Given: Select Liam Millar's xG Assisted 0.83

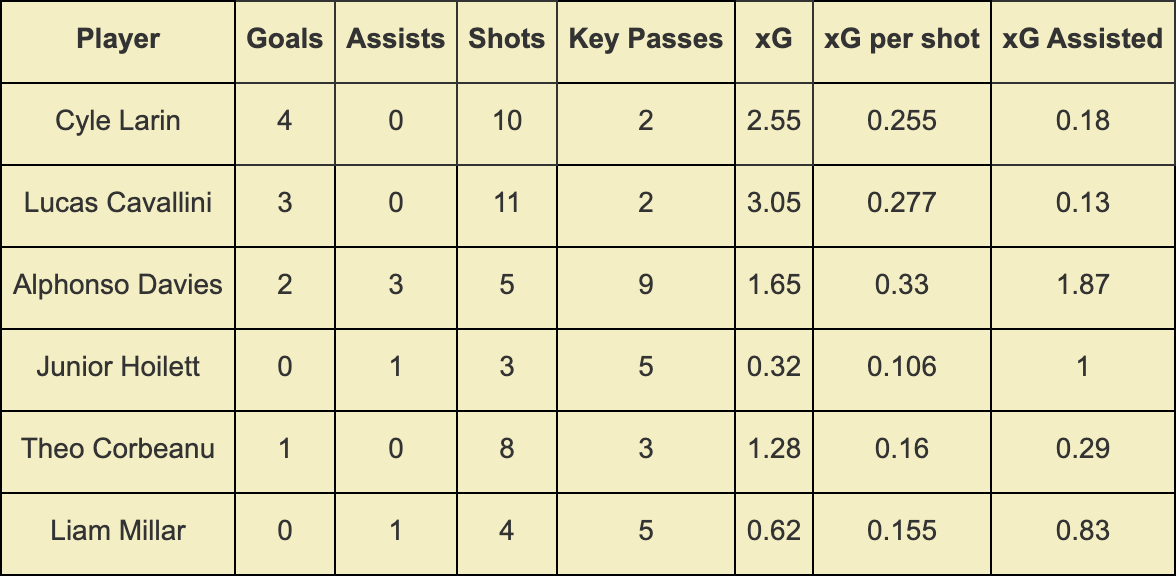Looking at the screenshot, I should click(1083, 530).
